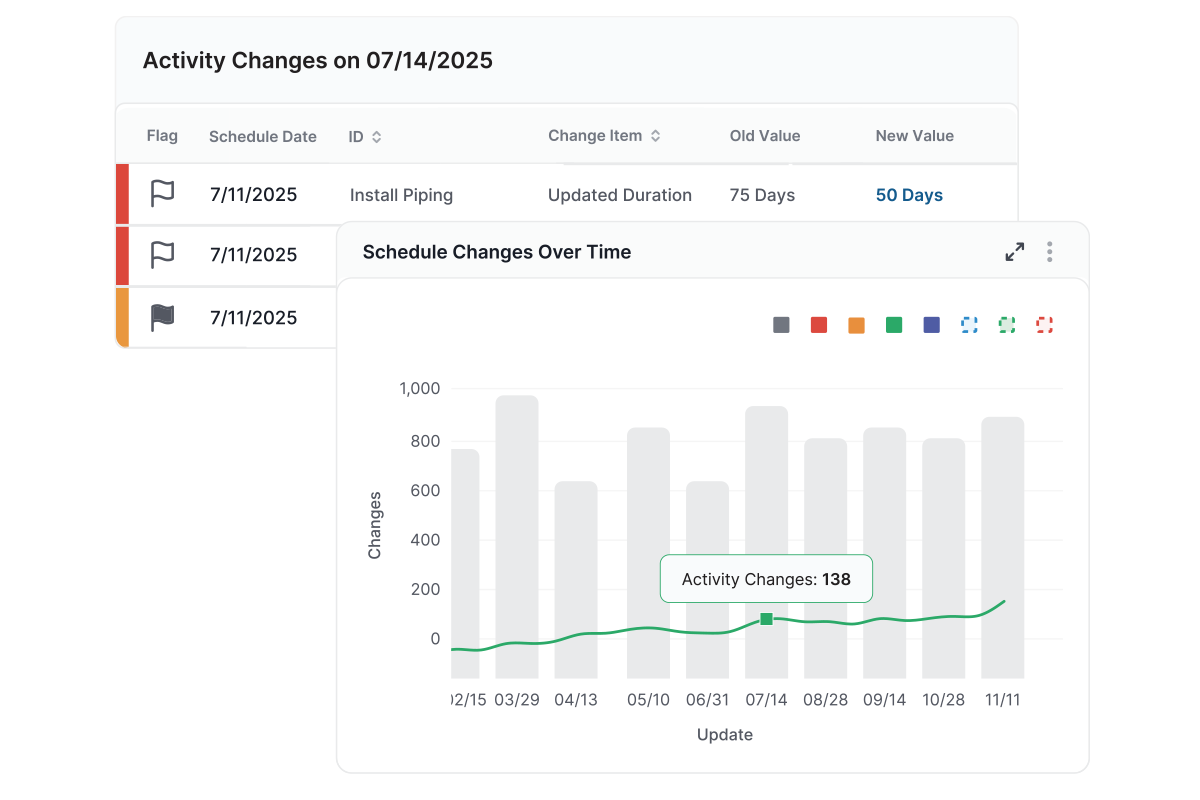Click the expand chart icon

[x=1014, y=252]
